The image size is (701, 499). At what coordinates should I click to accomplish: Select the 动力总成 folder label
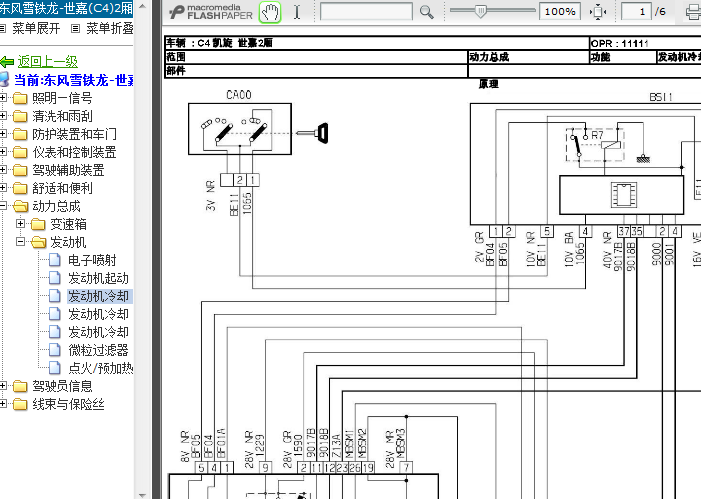[56, 206]
